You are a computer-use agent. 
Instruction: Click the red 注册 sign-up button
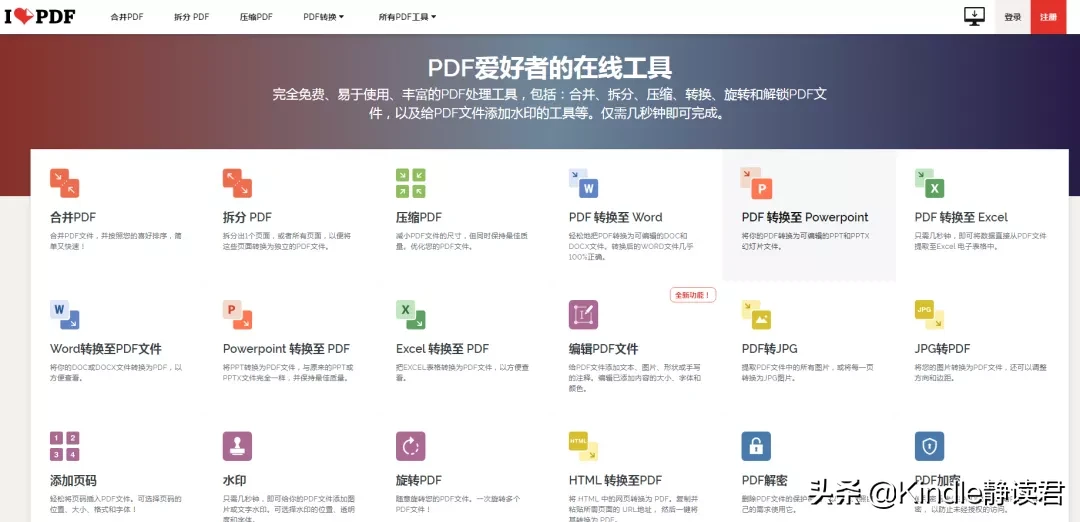1048,17
